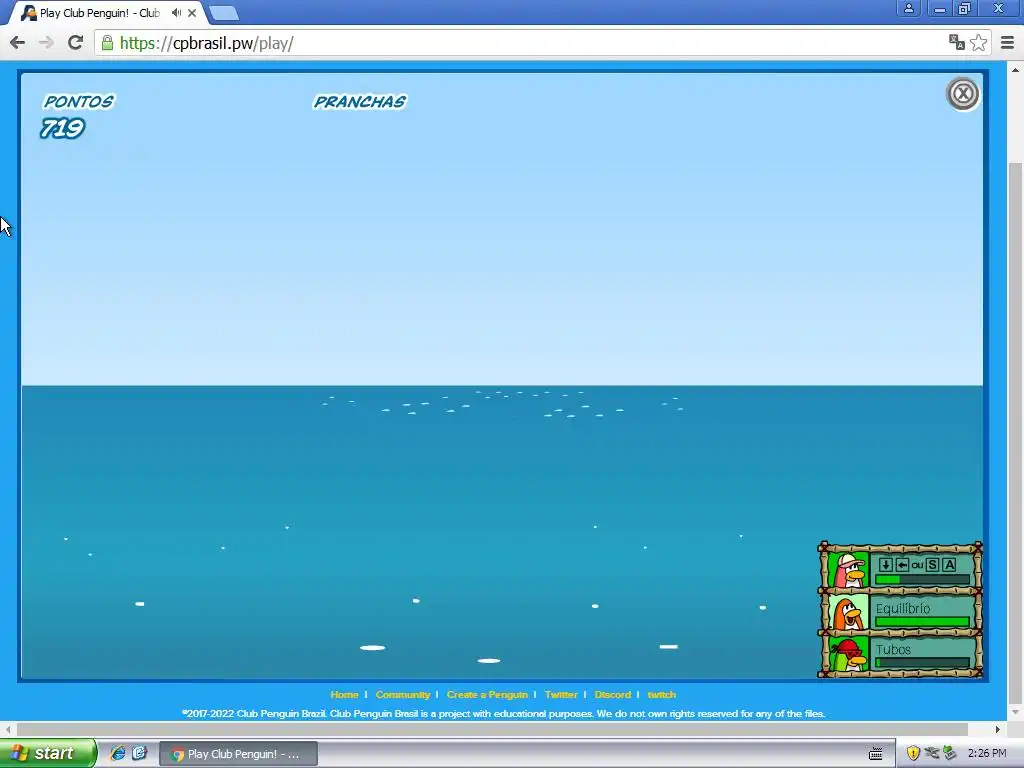Bookmark this page with star icon
Image resolution: width=1024 pixels, height=768 pixels.
pyautogui.click(x=978, y=43)
